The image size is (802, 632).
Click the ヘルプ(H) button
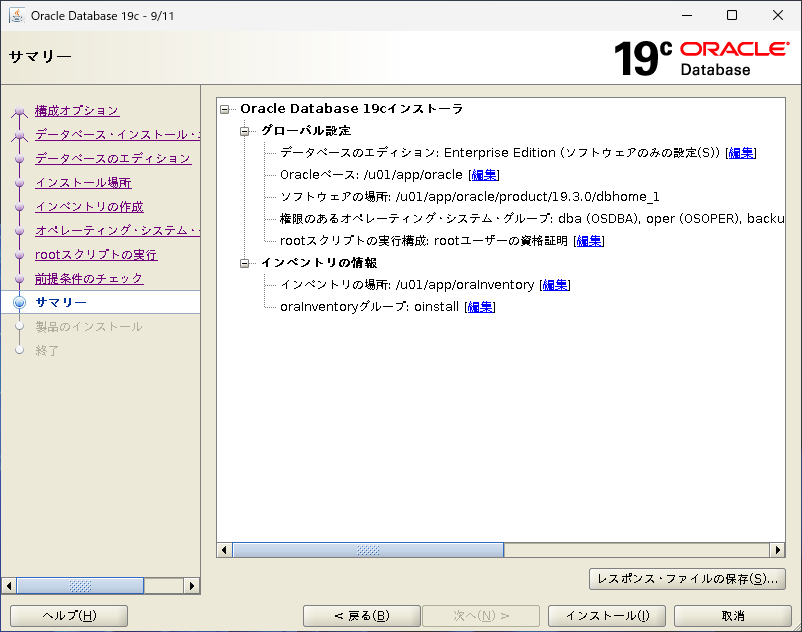click(x=69, y=616)
